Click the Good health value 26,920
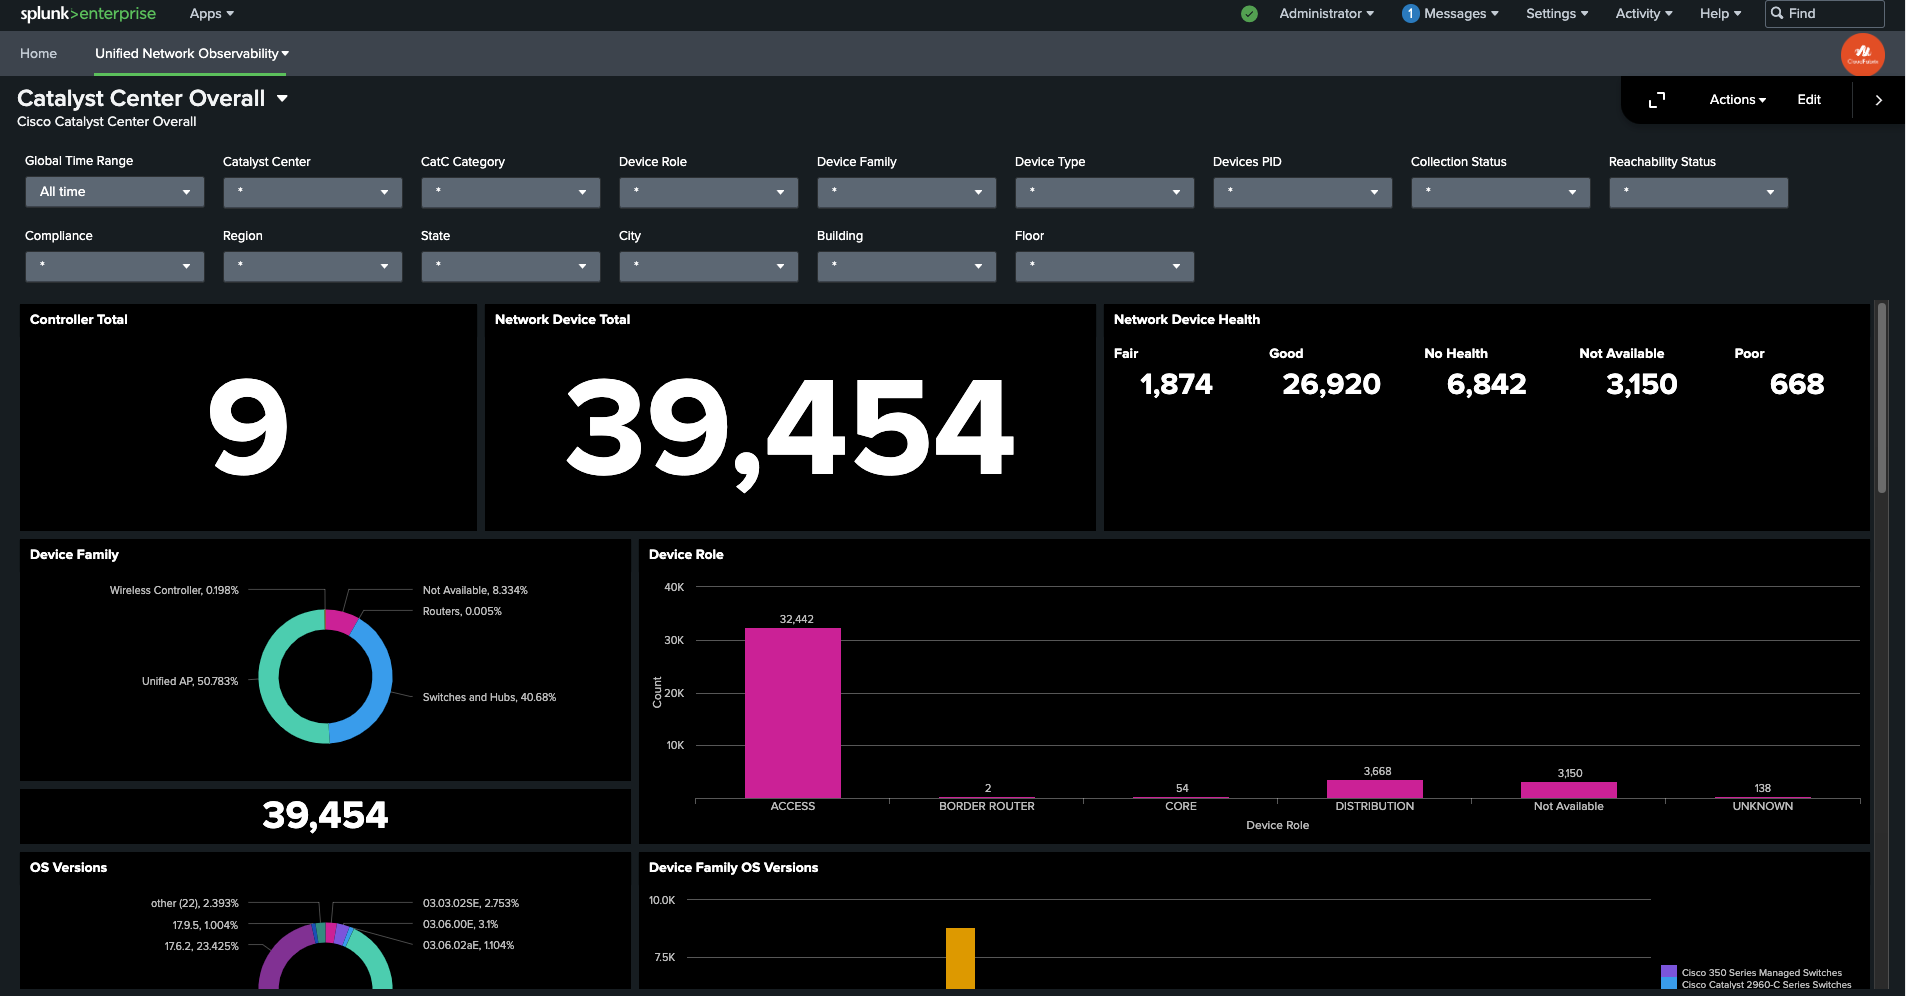The height and width of the screenshot is (996, 1906). (1331, 384)
